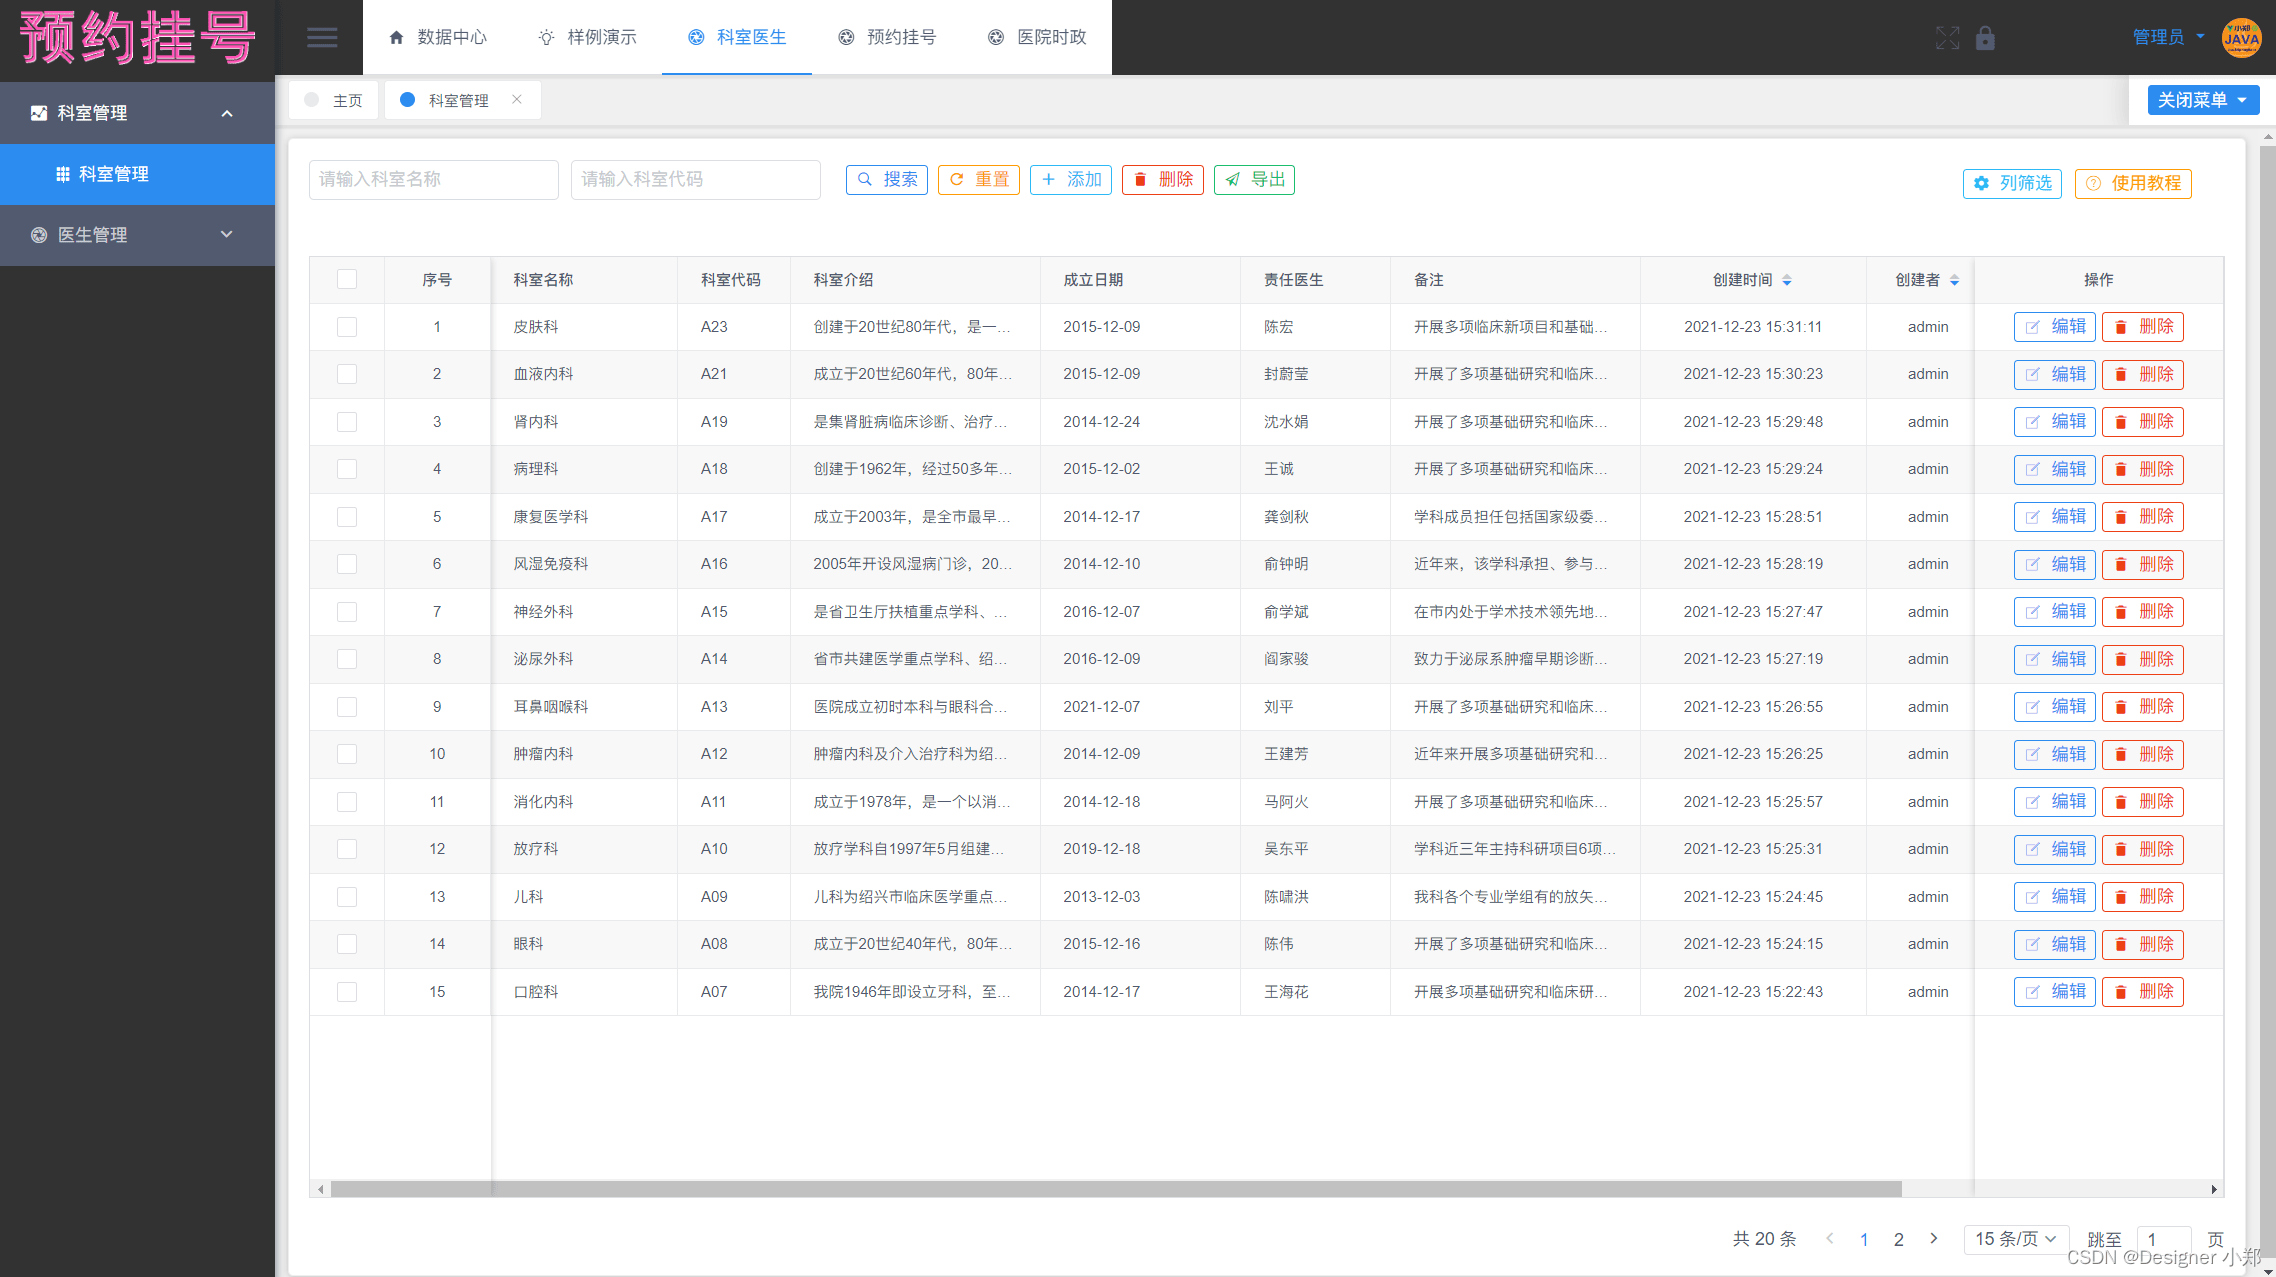The width and height of the screenshot is (2276, 1277).
Task: Click the 搜索 button
Action: pos(887,179)
